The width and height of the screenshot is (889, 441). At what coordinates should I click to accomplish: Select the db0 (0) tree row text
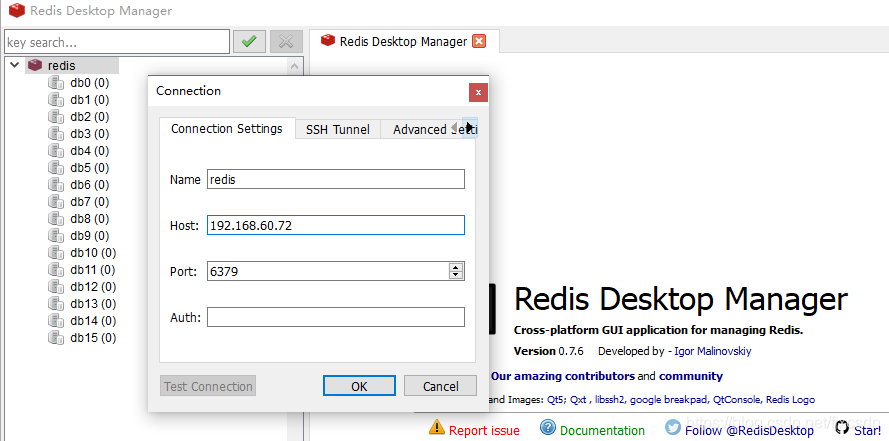[x=90, y=83]
